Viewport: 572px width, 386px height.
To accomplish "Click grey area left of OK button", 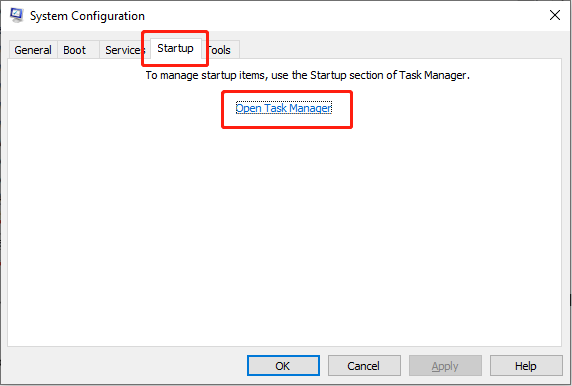I will pos(126,366).
